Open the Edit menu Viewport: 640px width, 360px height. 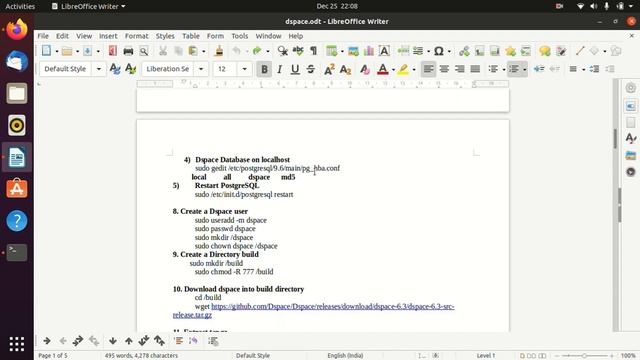tap(62, 36)
